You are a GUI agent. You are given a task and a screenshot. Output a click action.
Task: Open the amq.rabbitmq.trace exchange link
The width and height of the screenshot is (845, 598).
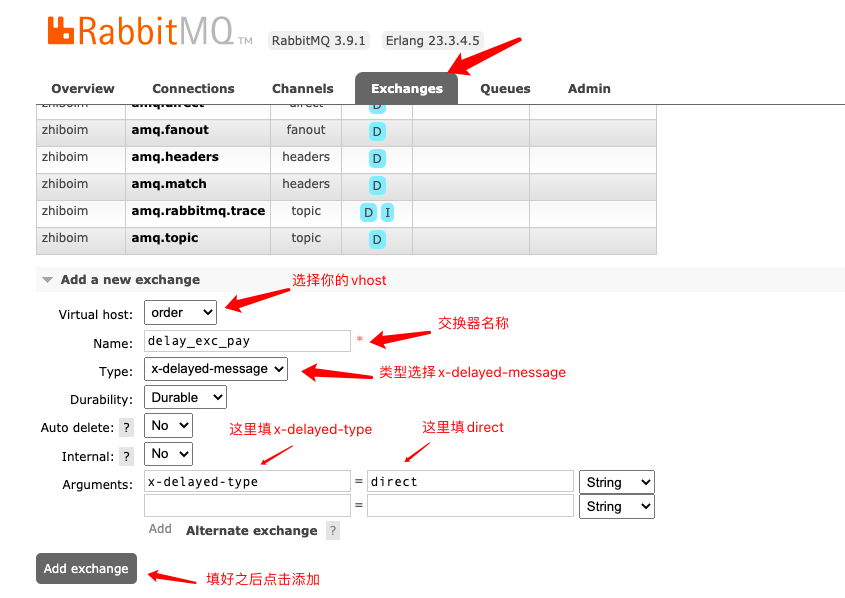tap(198, 211)
